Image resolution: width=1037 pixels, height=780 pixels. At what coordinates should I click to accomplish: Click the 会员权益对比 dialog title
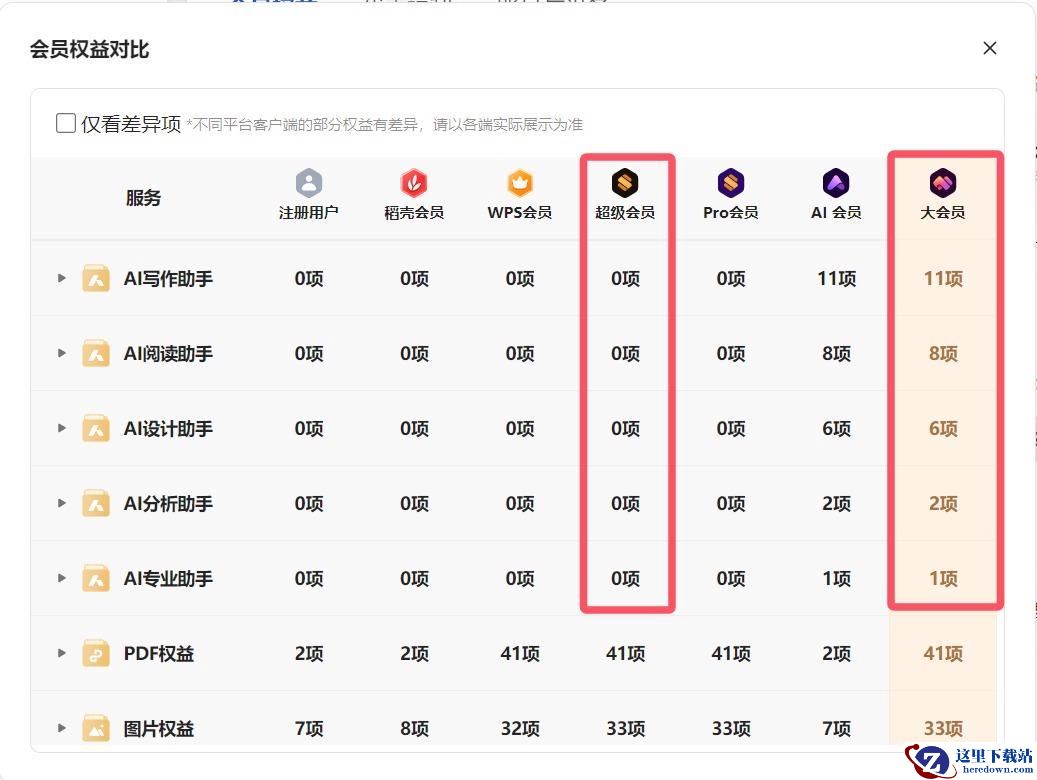[89, 49]
